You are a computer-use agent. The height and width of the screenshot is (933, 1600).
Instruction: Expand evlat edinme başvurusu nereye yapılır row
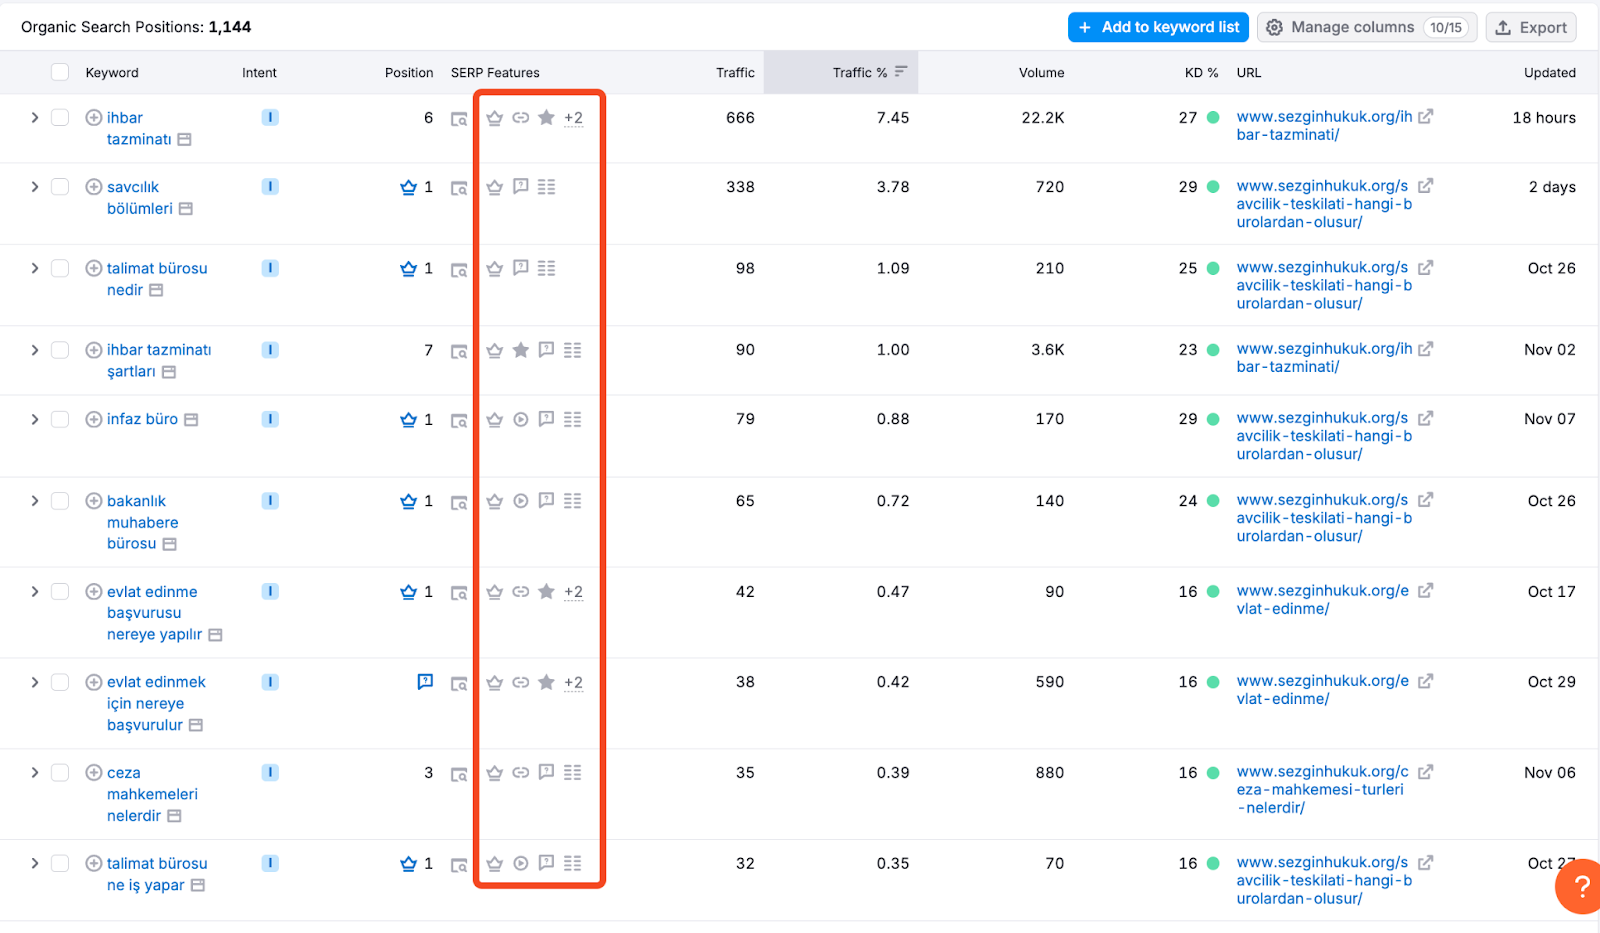coord(35,592)
